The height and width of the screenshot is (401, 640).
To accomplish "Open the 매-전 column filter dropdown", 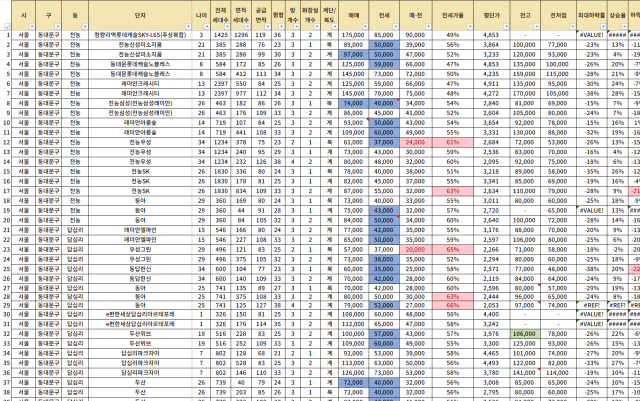I will [428, 27].
